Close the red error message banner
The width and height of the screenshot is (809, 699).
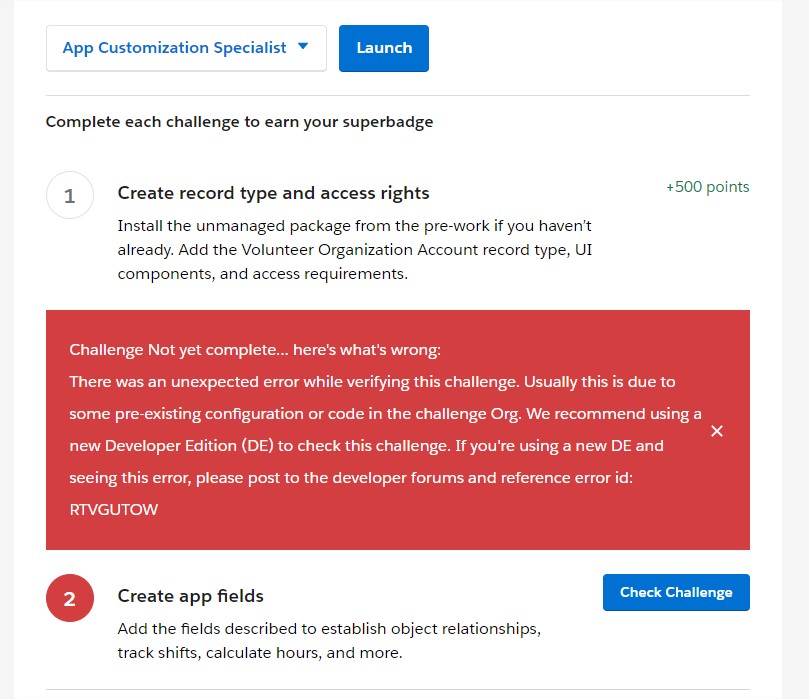[x=716, y=431]
